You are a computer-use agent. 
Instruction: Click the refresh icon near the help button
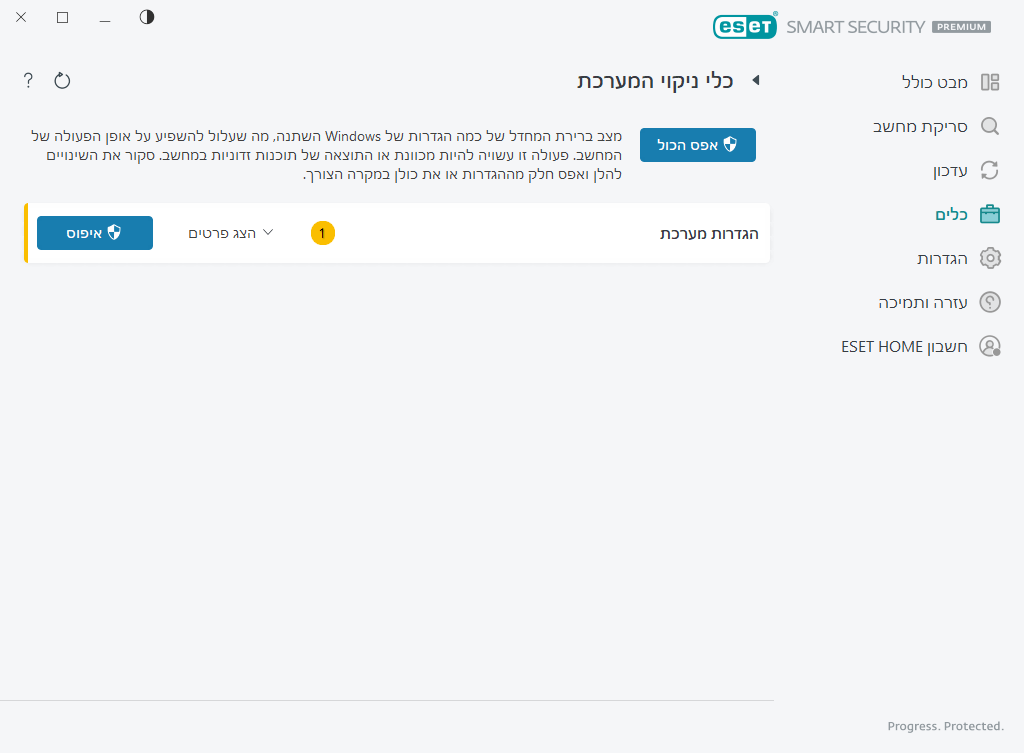tap(62, 81)
